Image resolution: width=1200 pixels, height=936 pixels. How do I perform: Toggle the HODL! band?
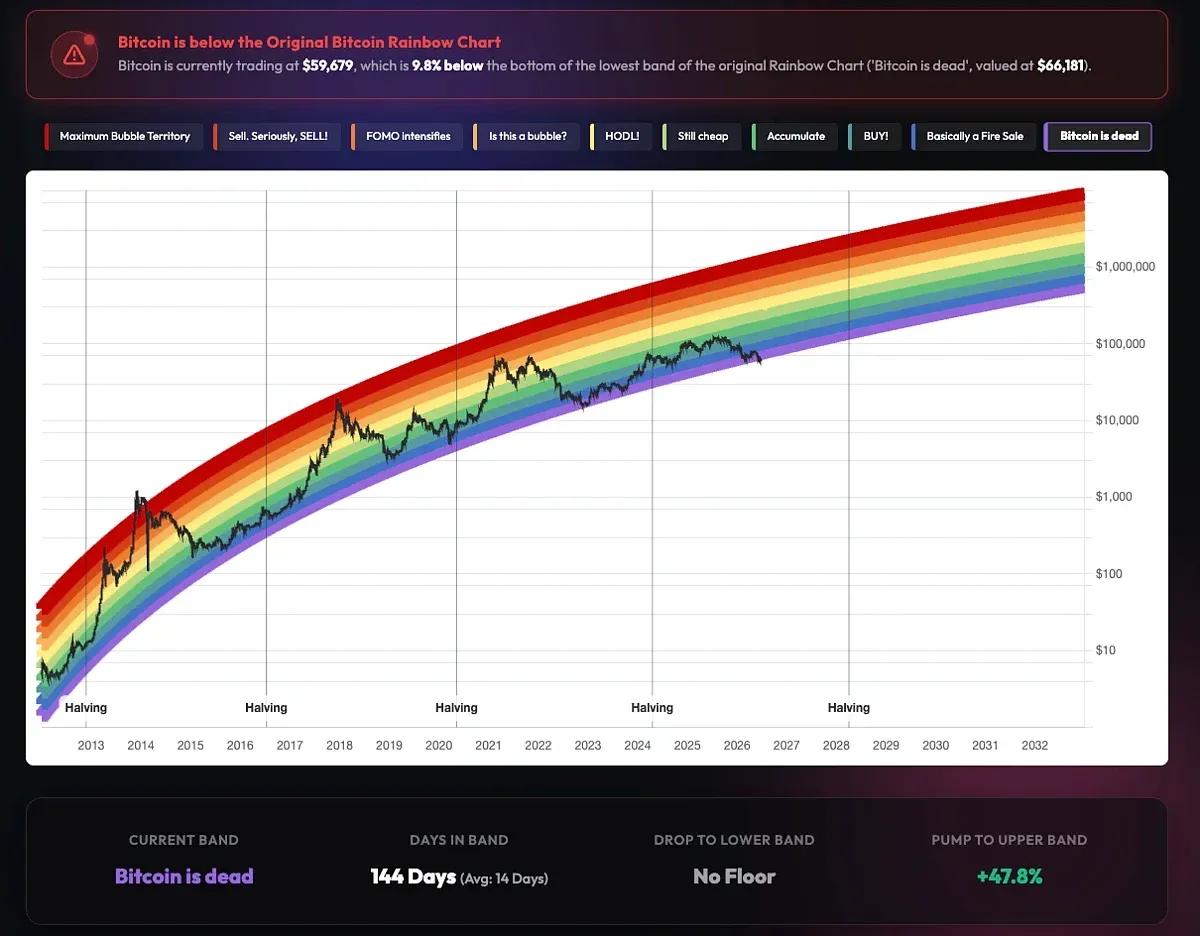621,136
